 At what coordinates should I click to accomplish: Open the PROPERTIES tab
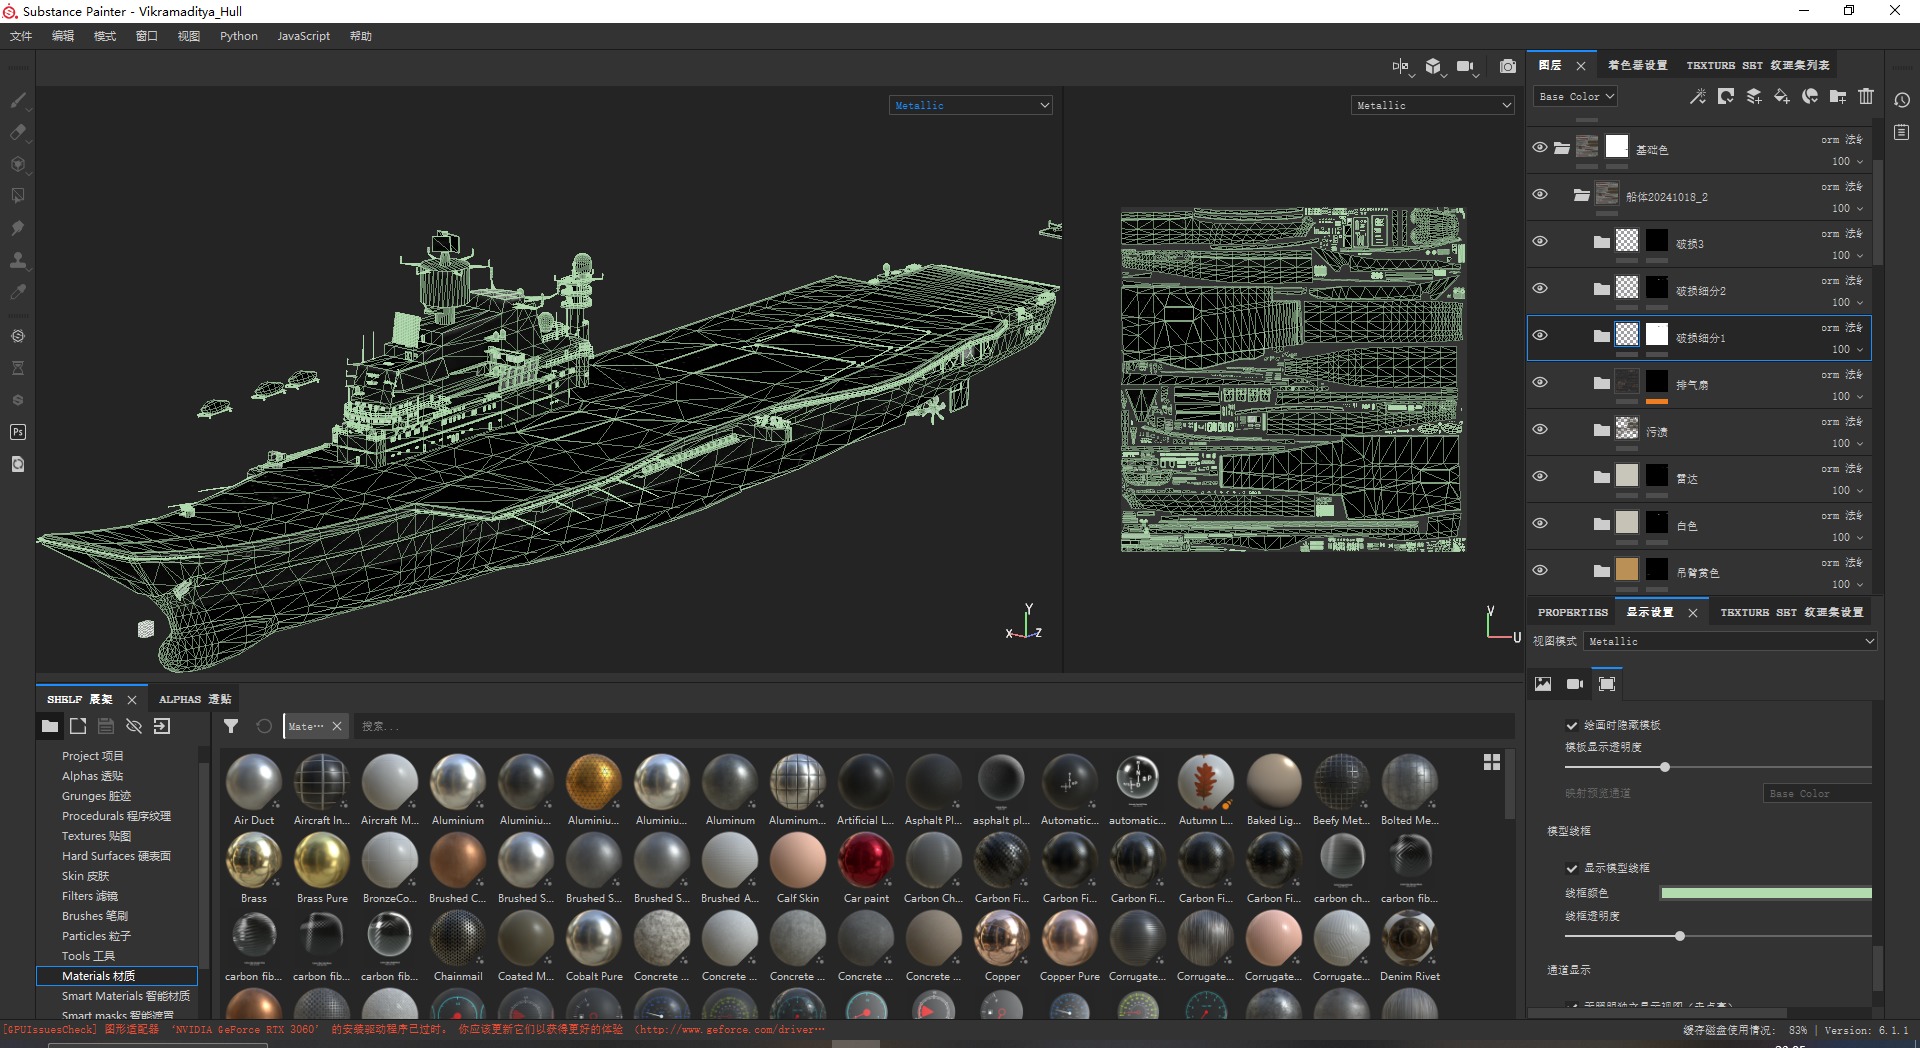point(1573,612)
